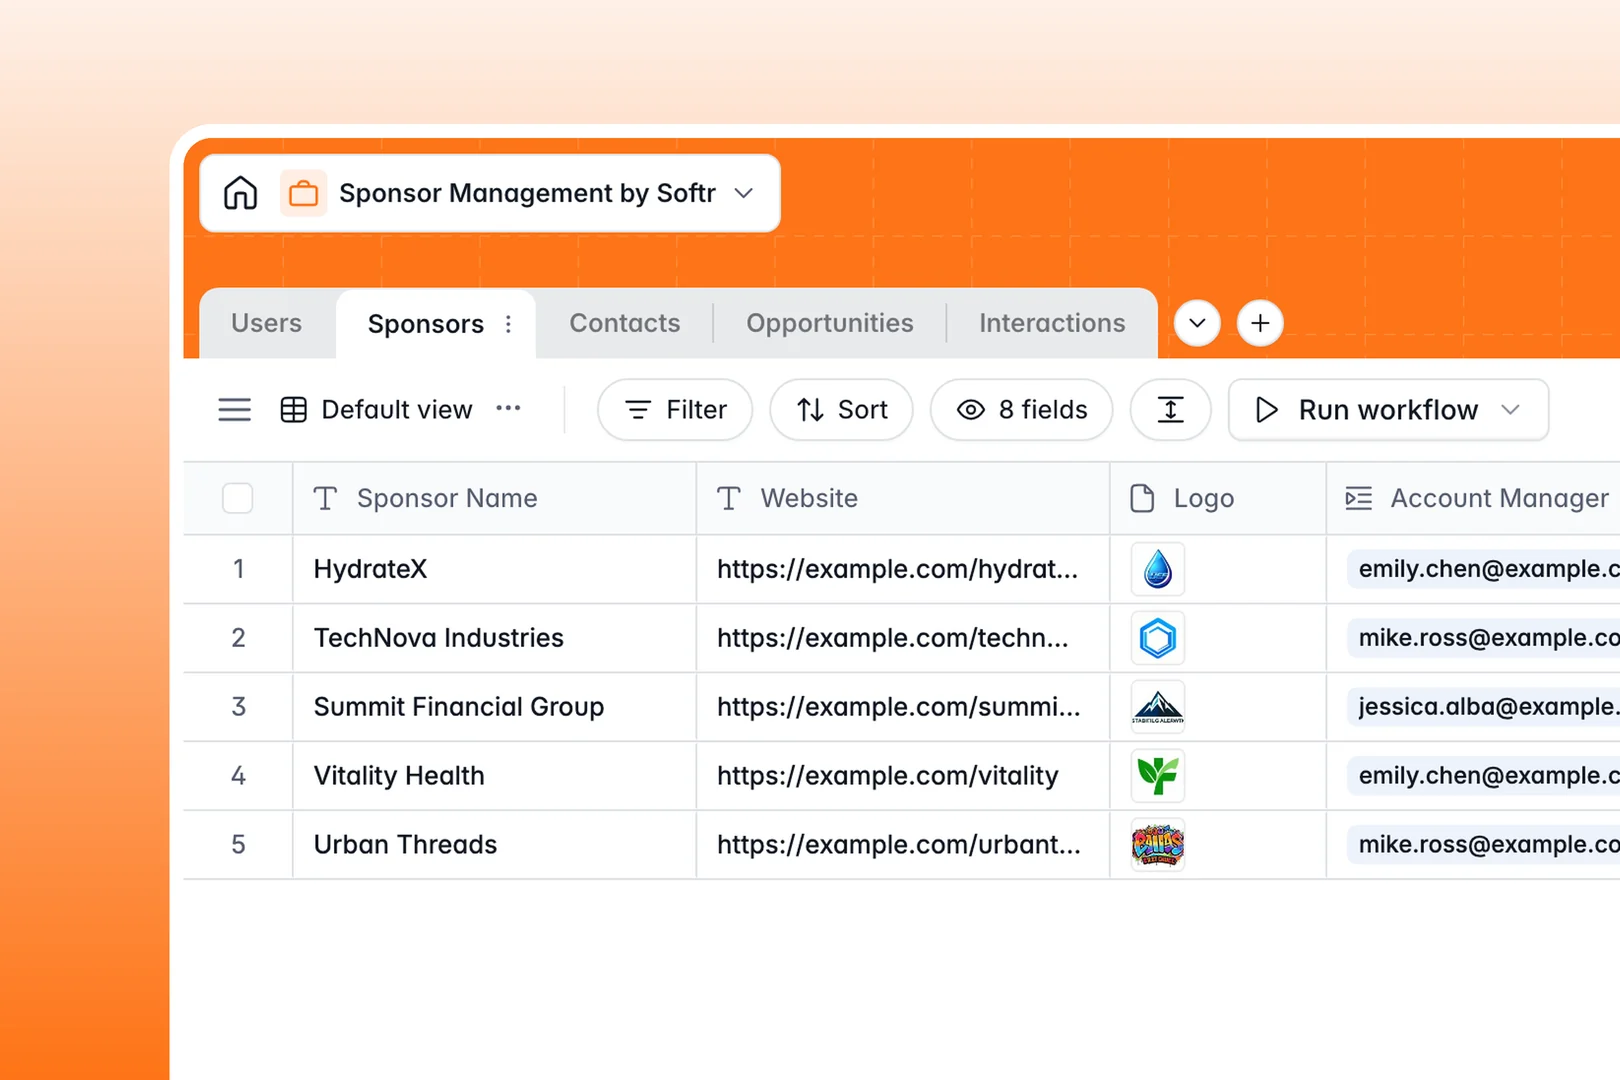Select the HydrateX sponsor name cell
This screenshot has width=1620, height=1080.
pos(494,569)
